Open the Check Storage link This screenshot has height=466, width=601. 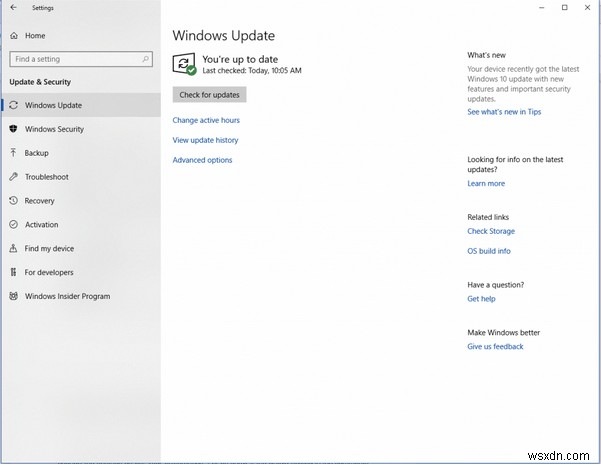point(491,231)
